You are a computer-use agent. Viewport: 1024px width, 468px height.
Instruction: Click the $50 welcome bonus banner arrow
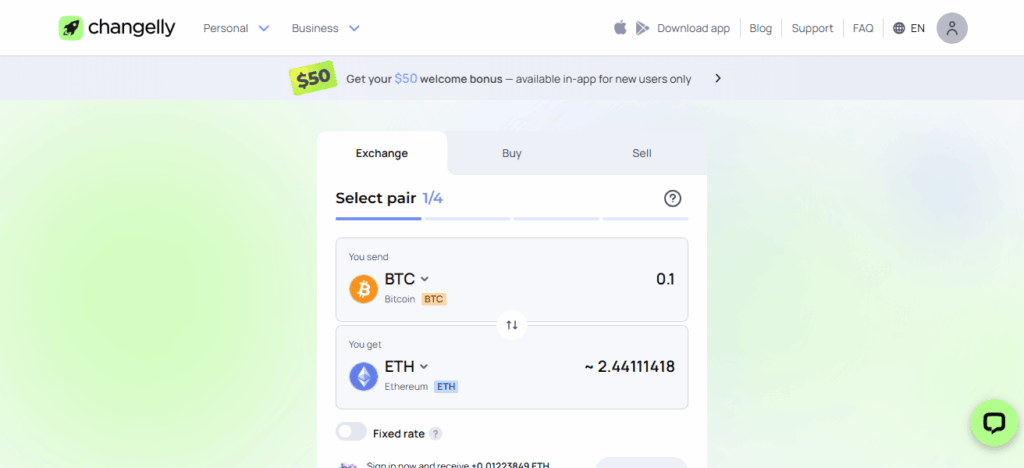tap(718, 78)
